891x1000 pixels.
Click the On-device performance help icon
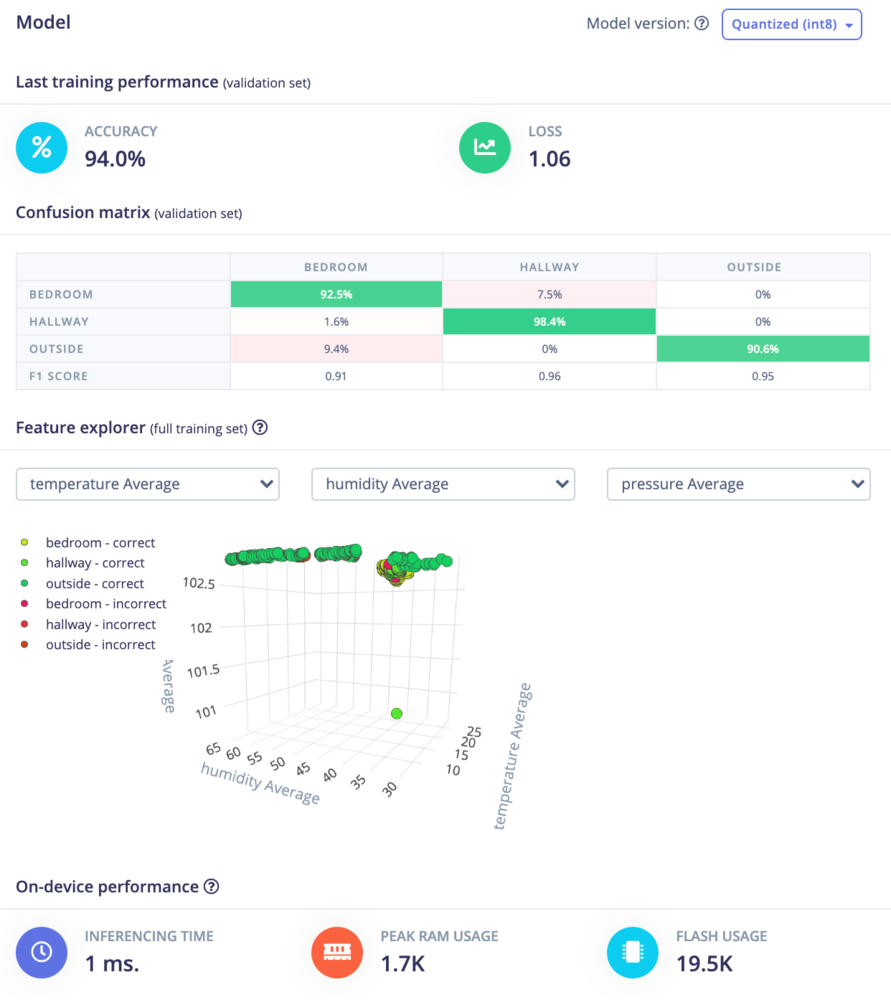211,886
